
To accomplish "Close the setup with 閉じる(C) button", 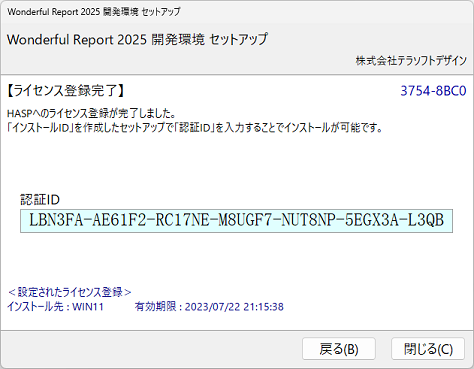I will coord(428,349).
